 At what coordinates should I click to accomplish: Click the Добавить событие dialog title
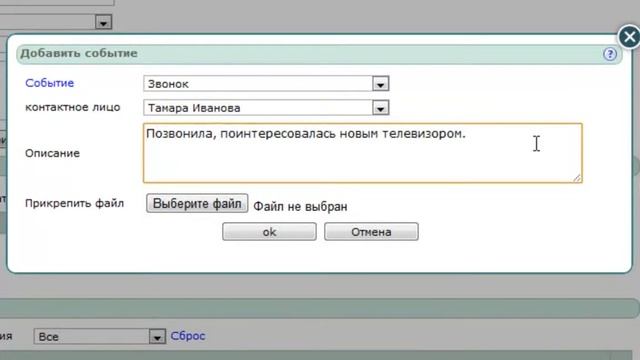(x=79, y=53)
